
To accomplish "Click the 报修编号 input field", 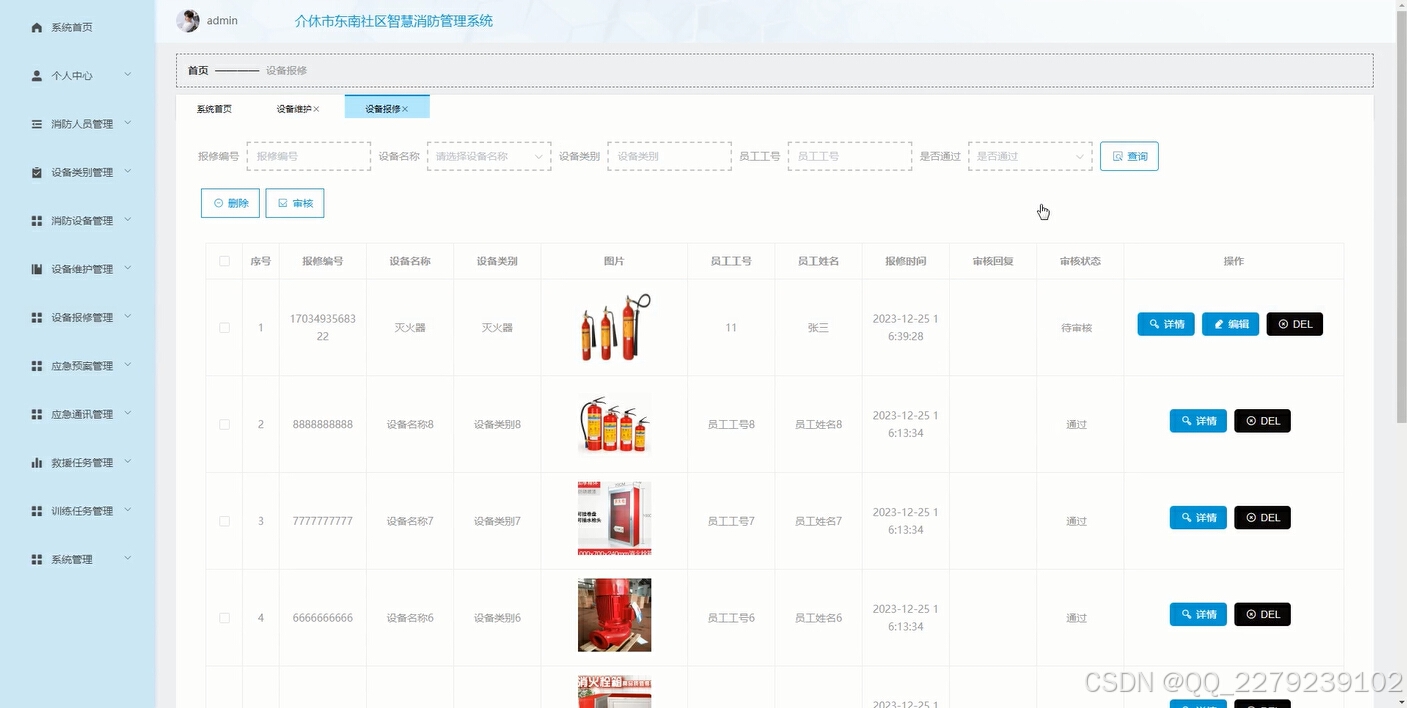I will point(308,156).
